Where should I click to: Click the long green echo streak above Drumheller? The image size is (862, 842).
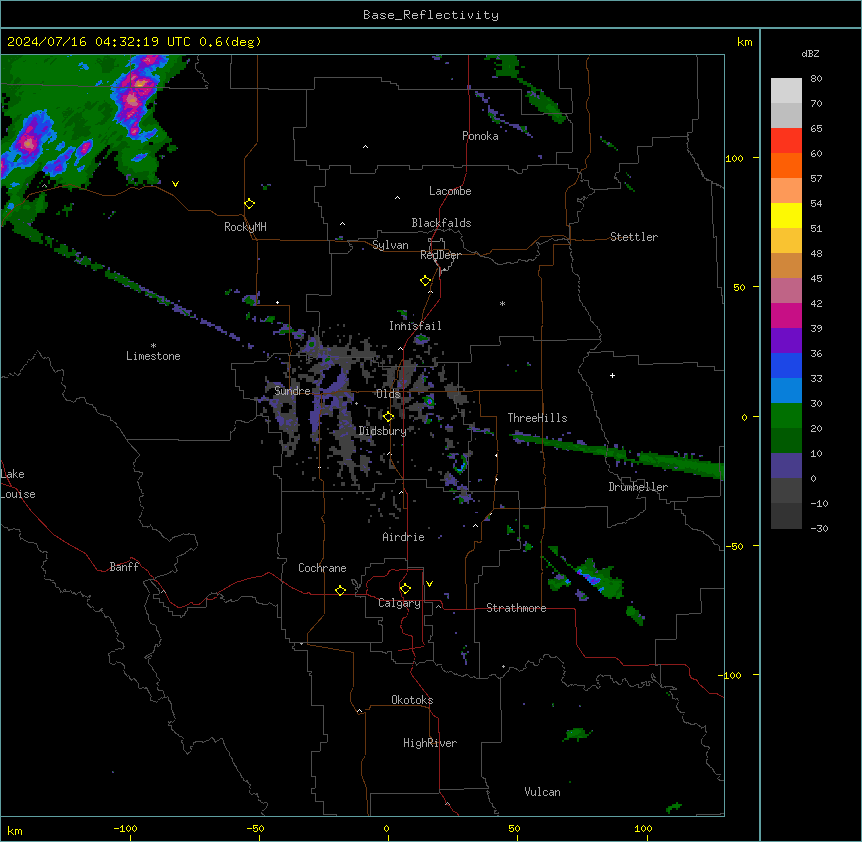click(x=616, y=454)
